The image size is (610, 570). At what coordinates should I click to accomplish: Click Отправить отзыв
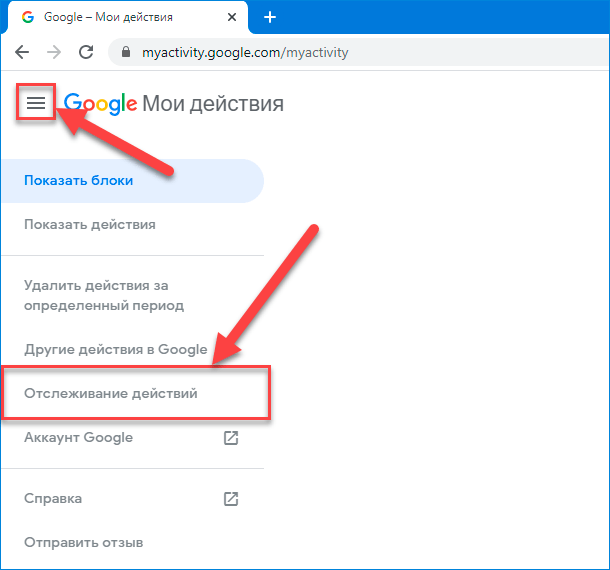pos(84,542)
